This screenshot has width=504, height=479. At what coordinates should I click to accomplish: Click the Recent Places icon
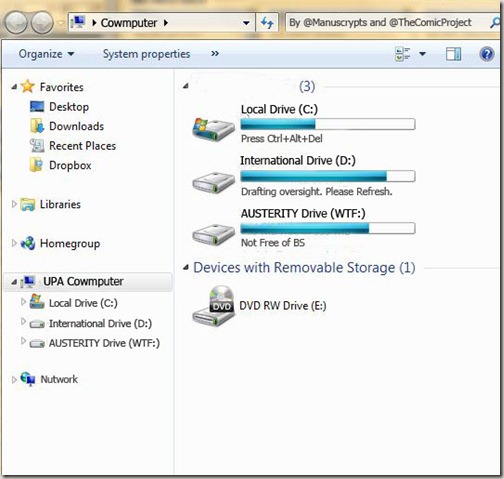(x=37, y=145)
